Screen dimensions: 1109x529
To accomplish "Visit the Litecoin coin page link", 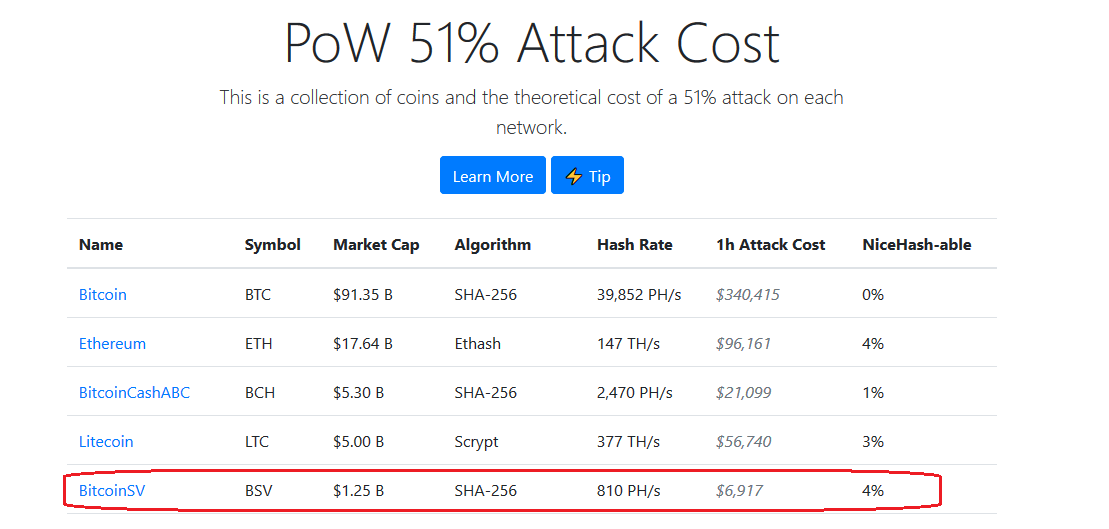I will tap(106, 442).
